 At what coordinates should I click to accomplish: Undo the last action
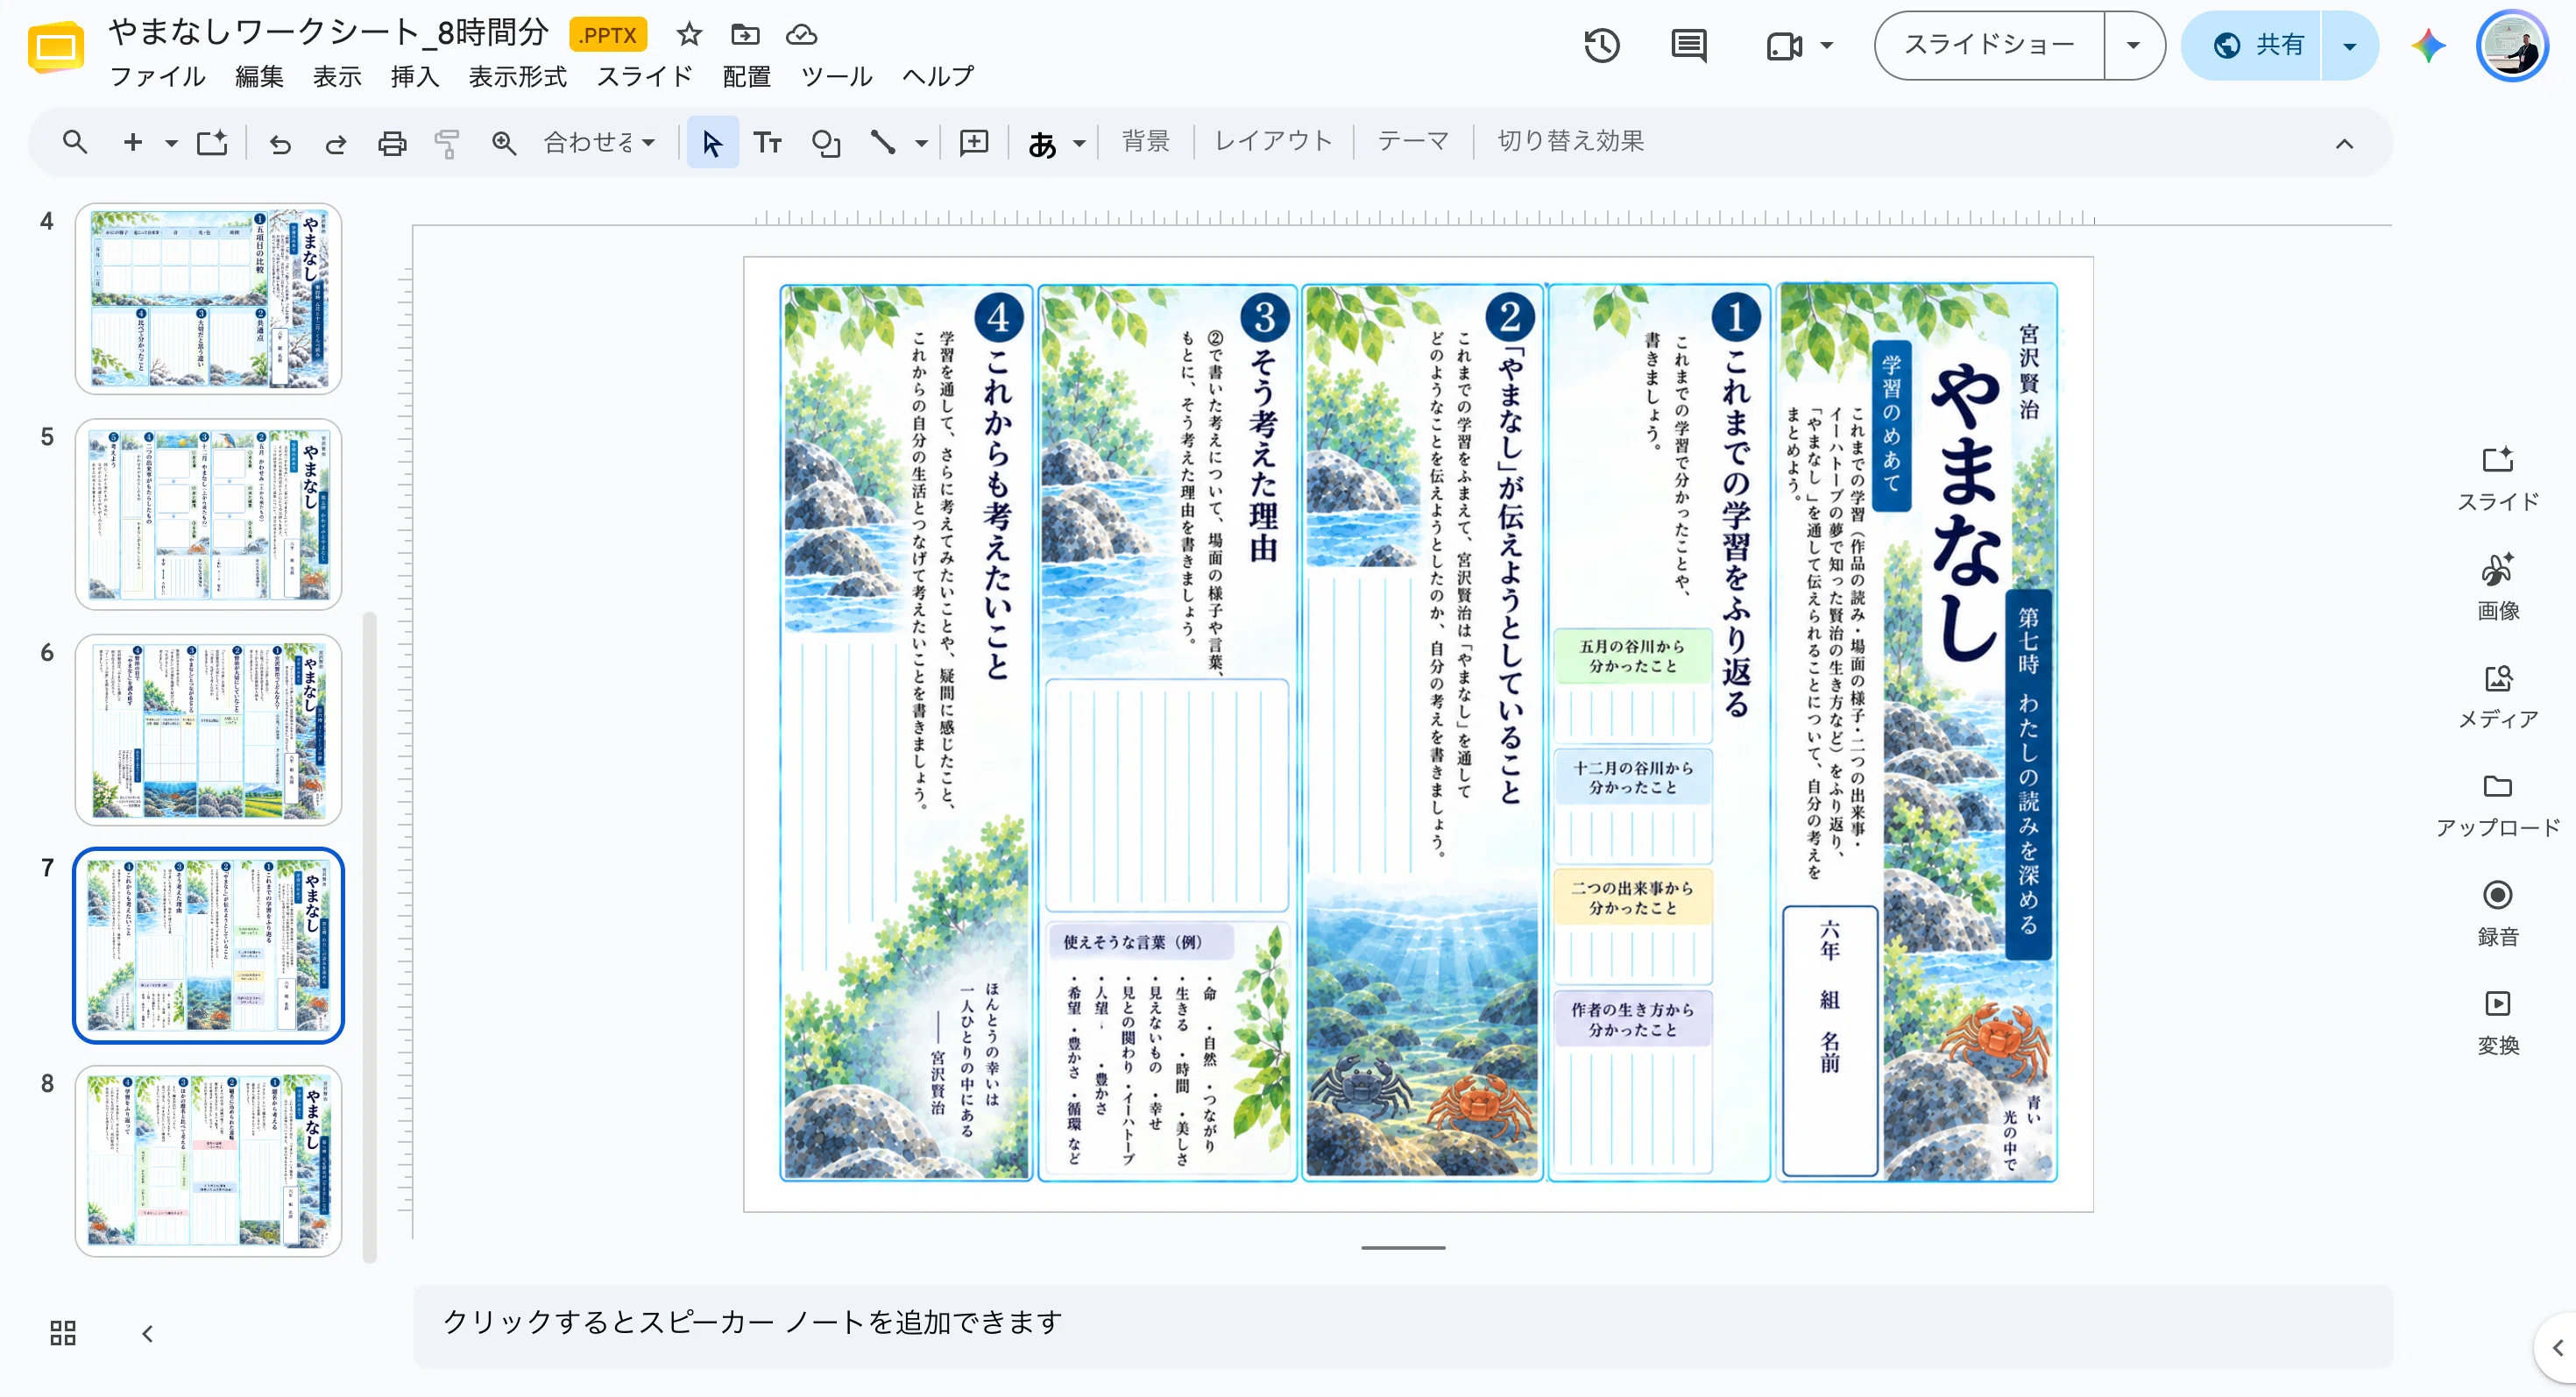click(280, 143)
